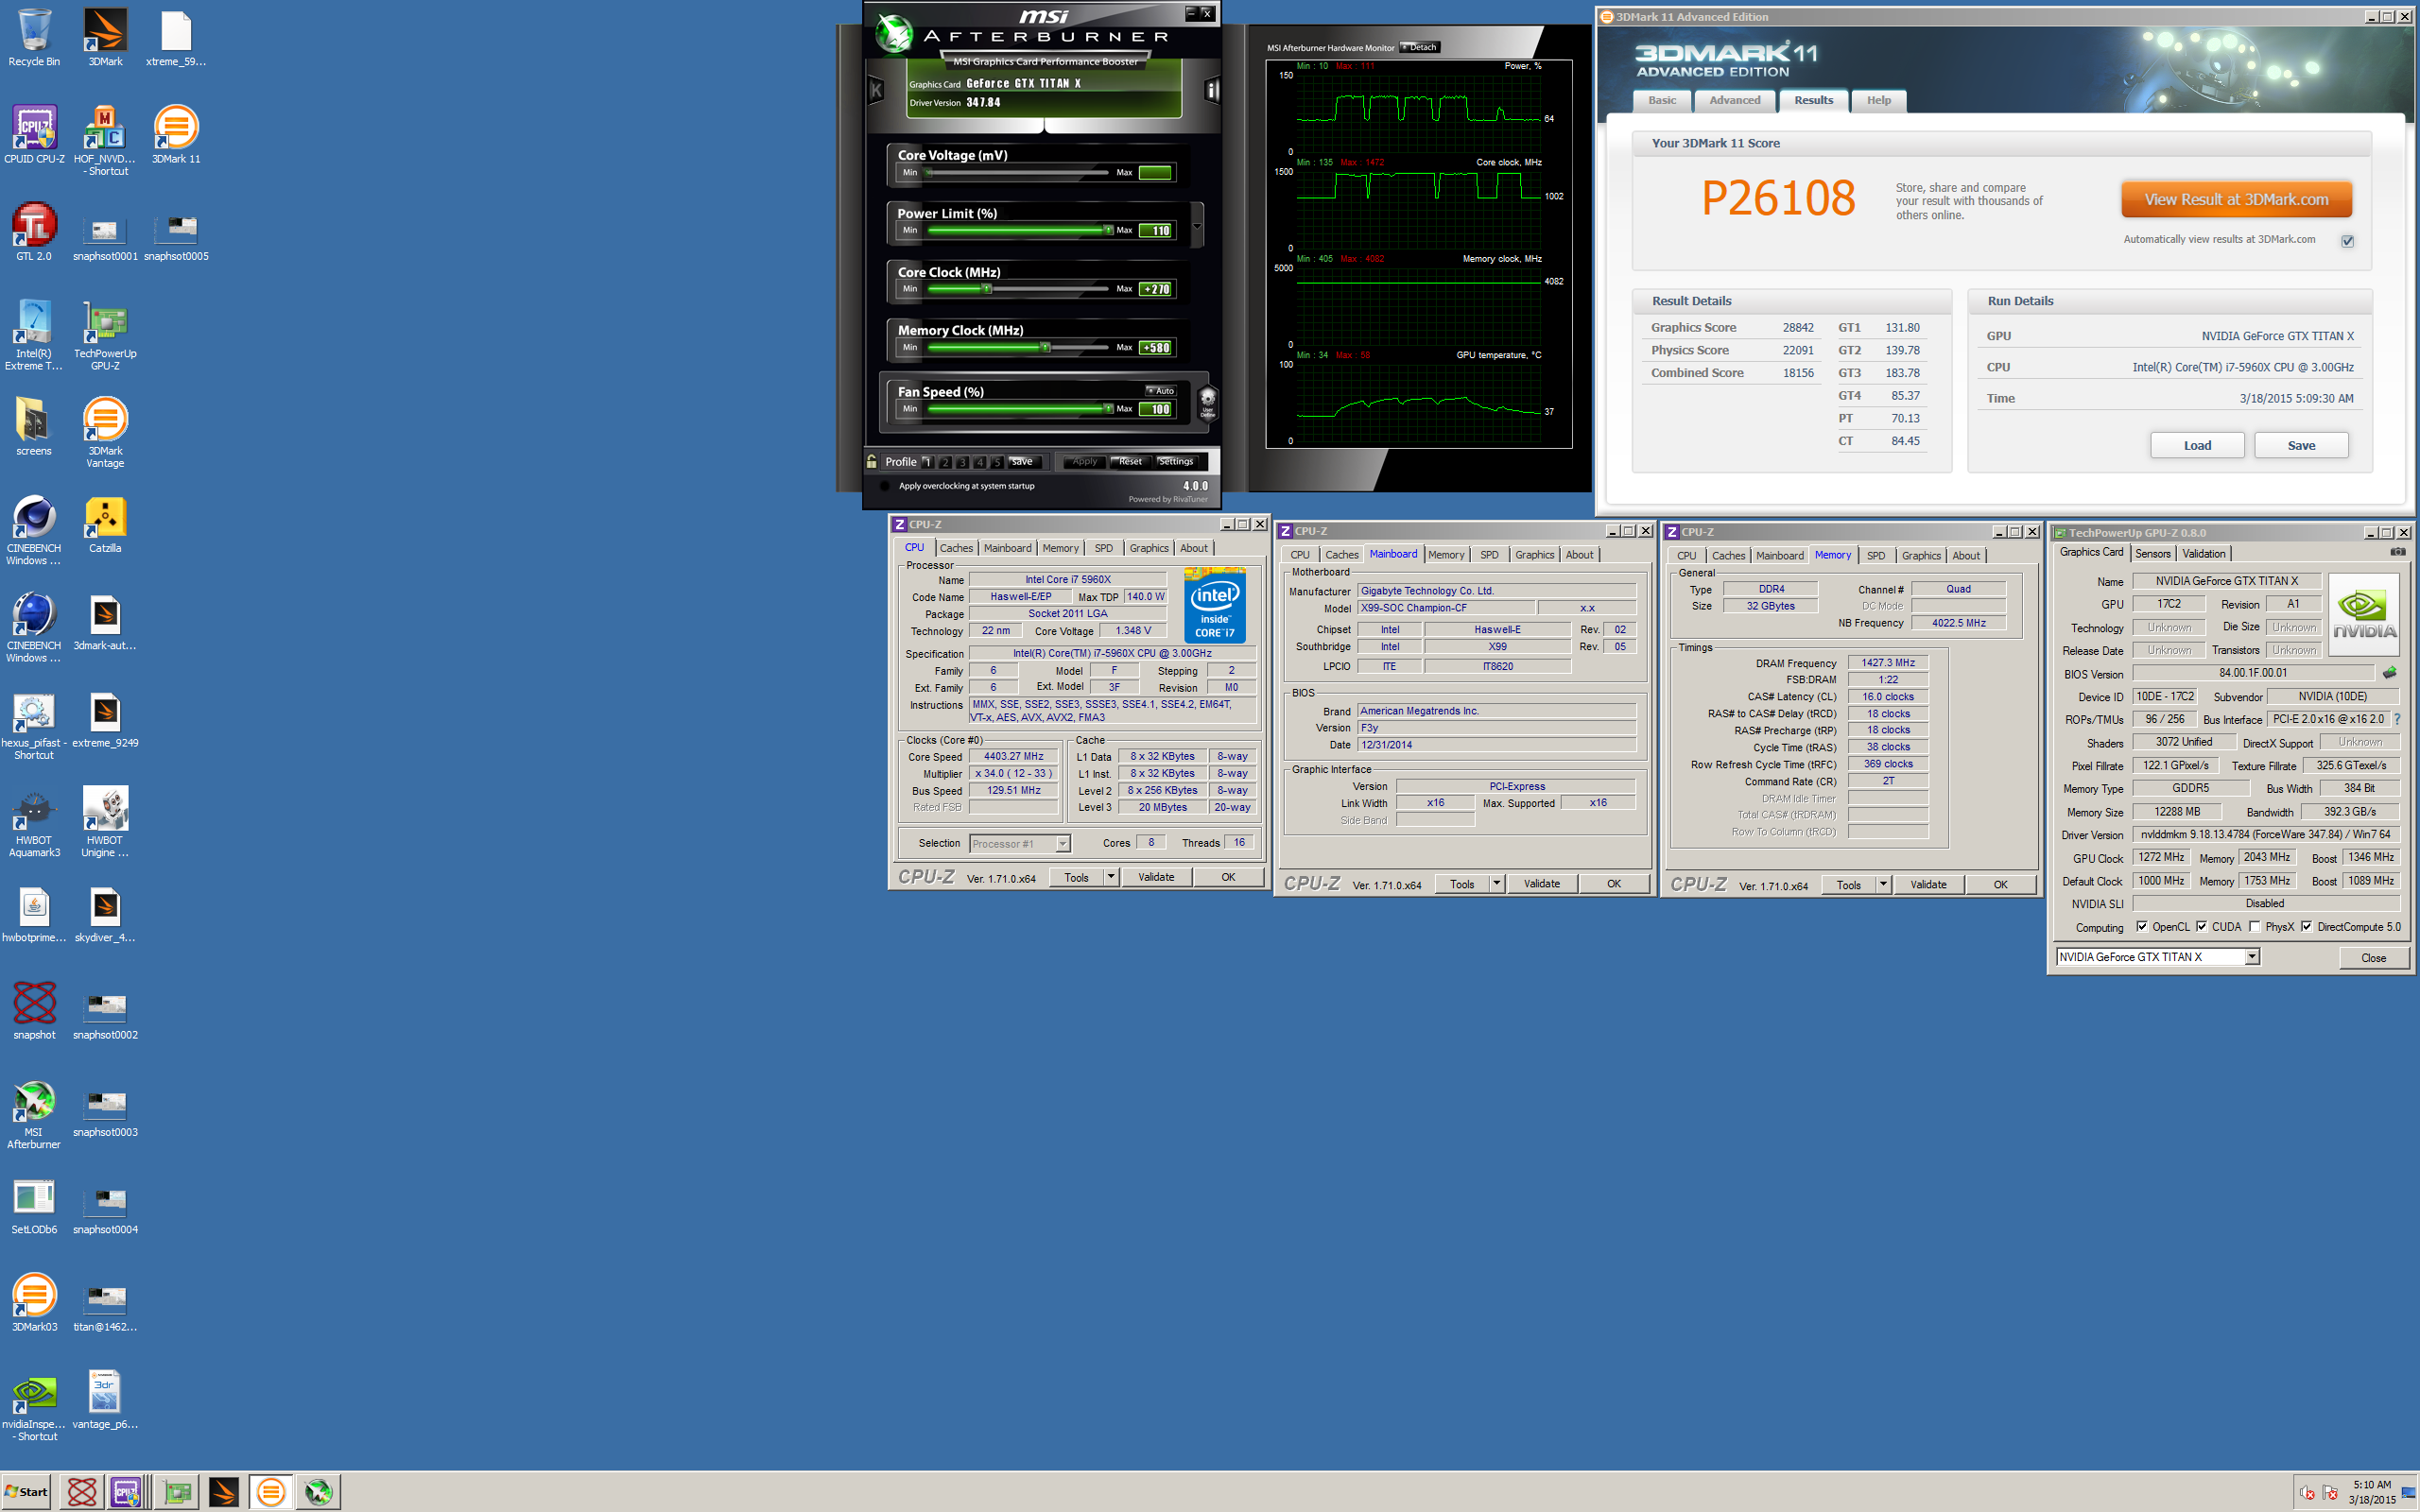Open the Recycle Bin

click(x=34, y=38)
